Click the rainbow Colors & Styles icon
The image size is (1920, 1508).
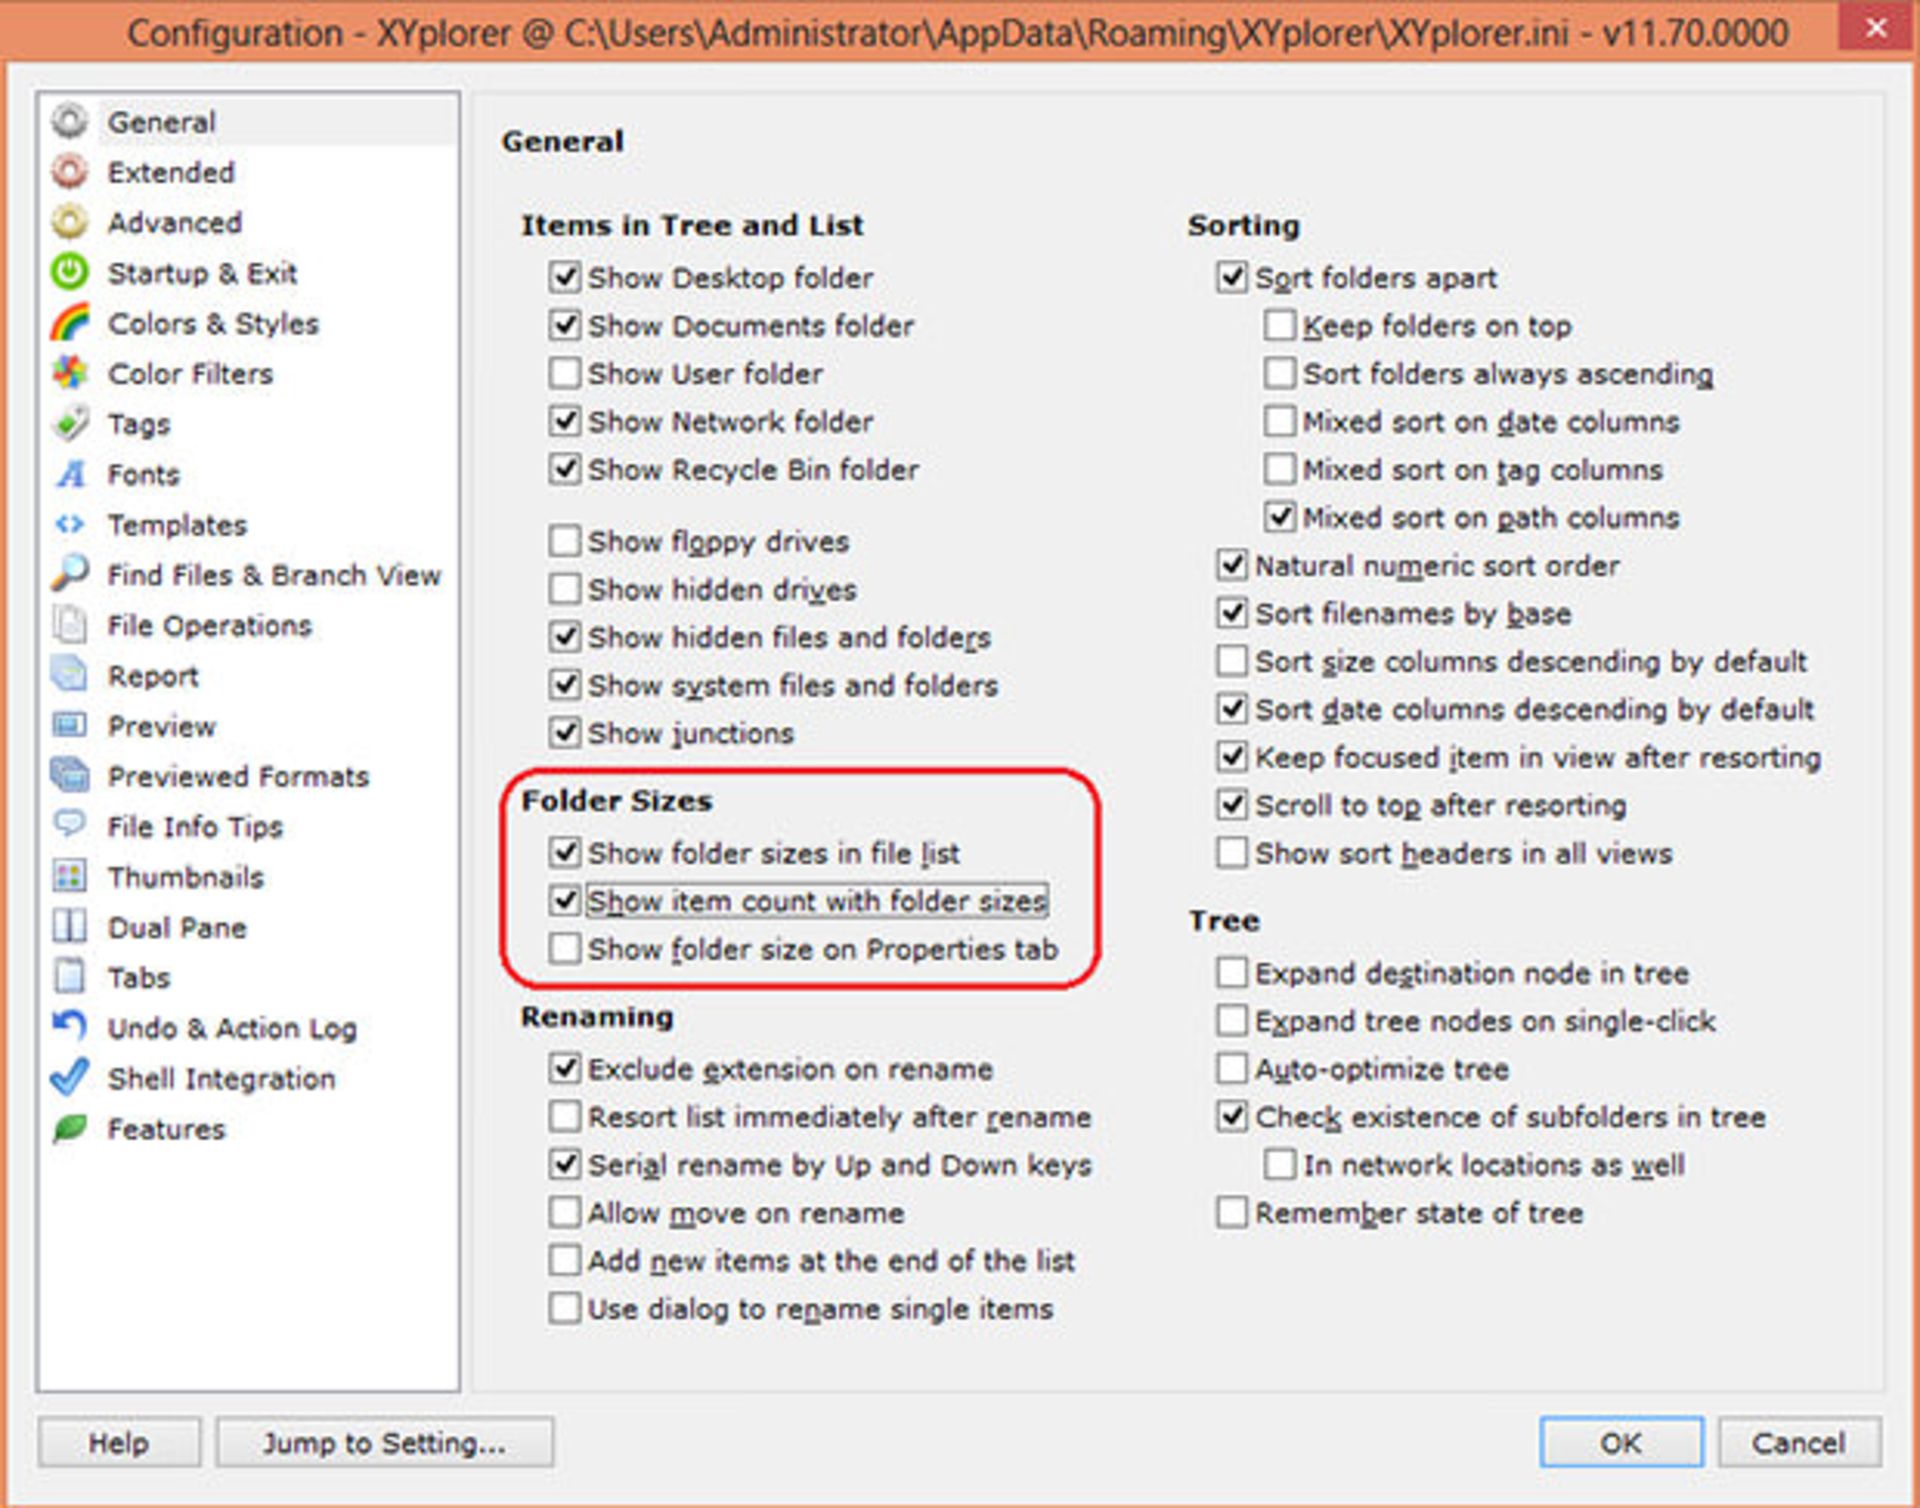[70, 323]
